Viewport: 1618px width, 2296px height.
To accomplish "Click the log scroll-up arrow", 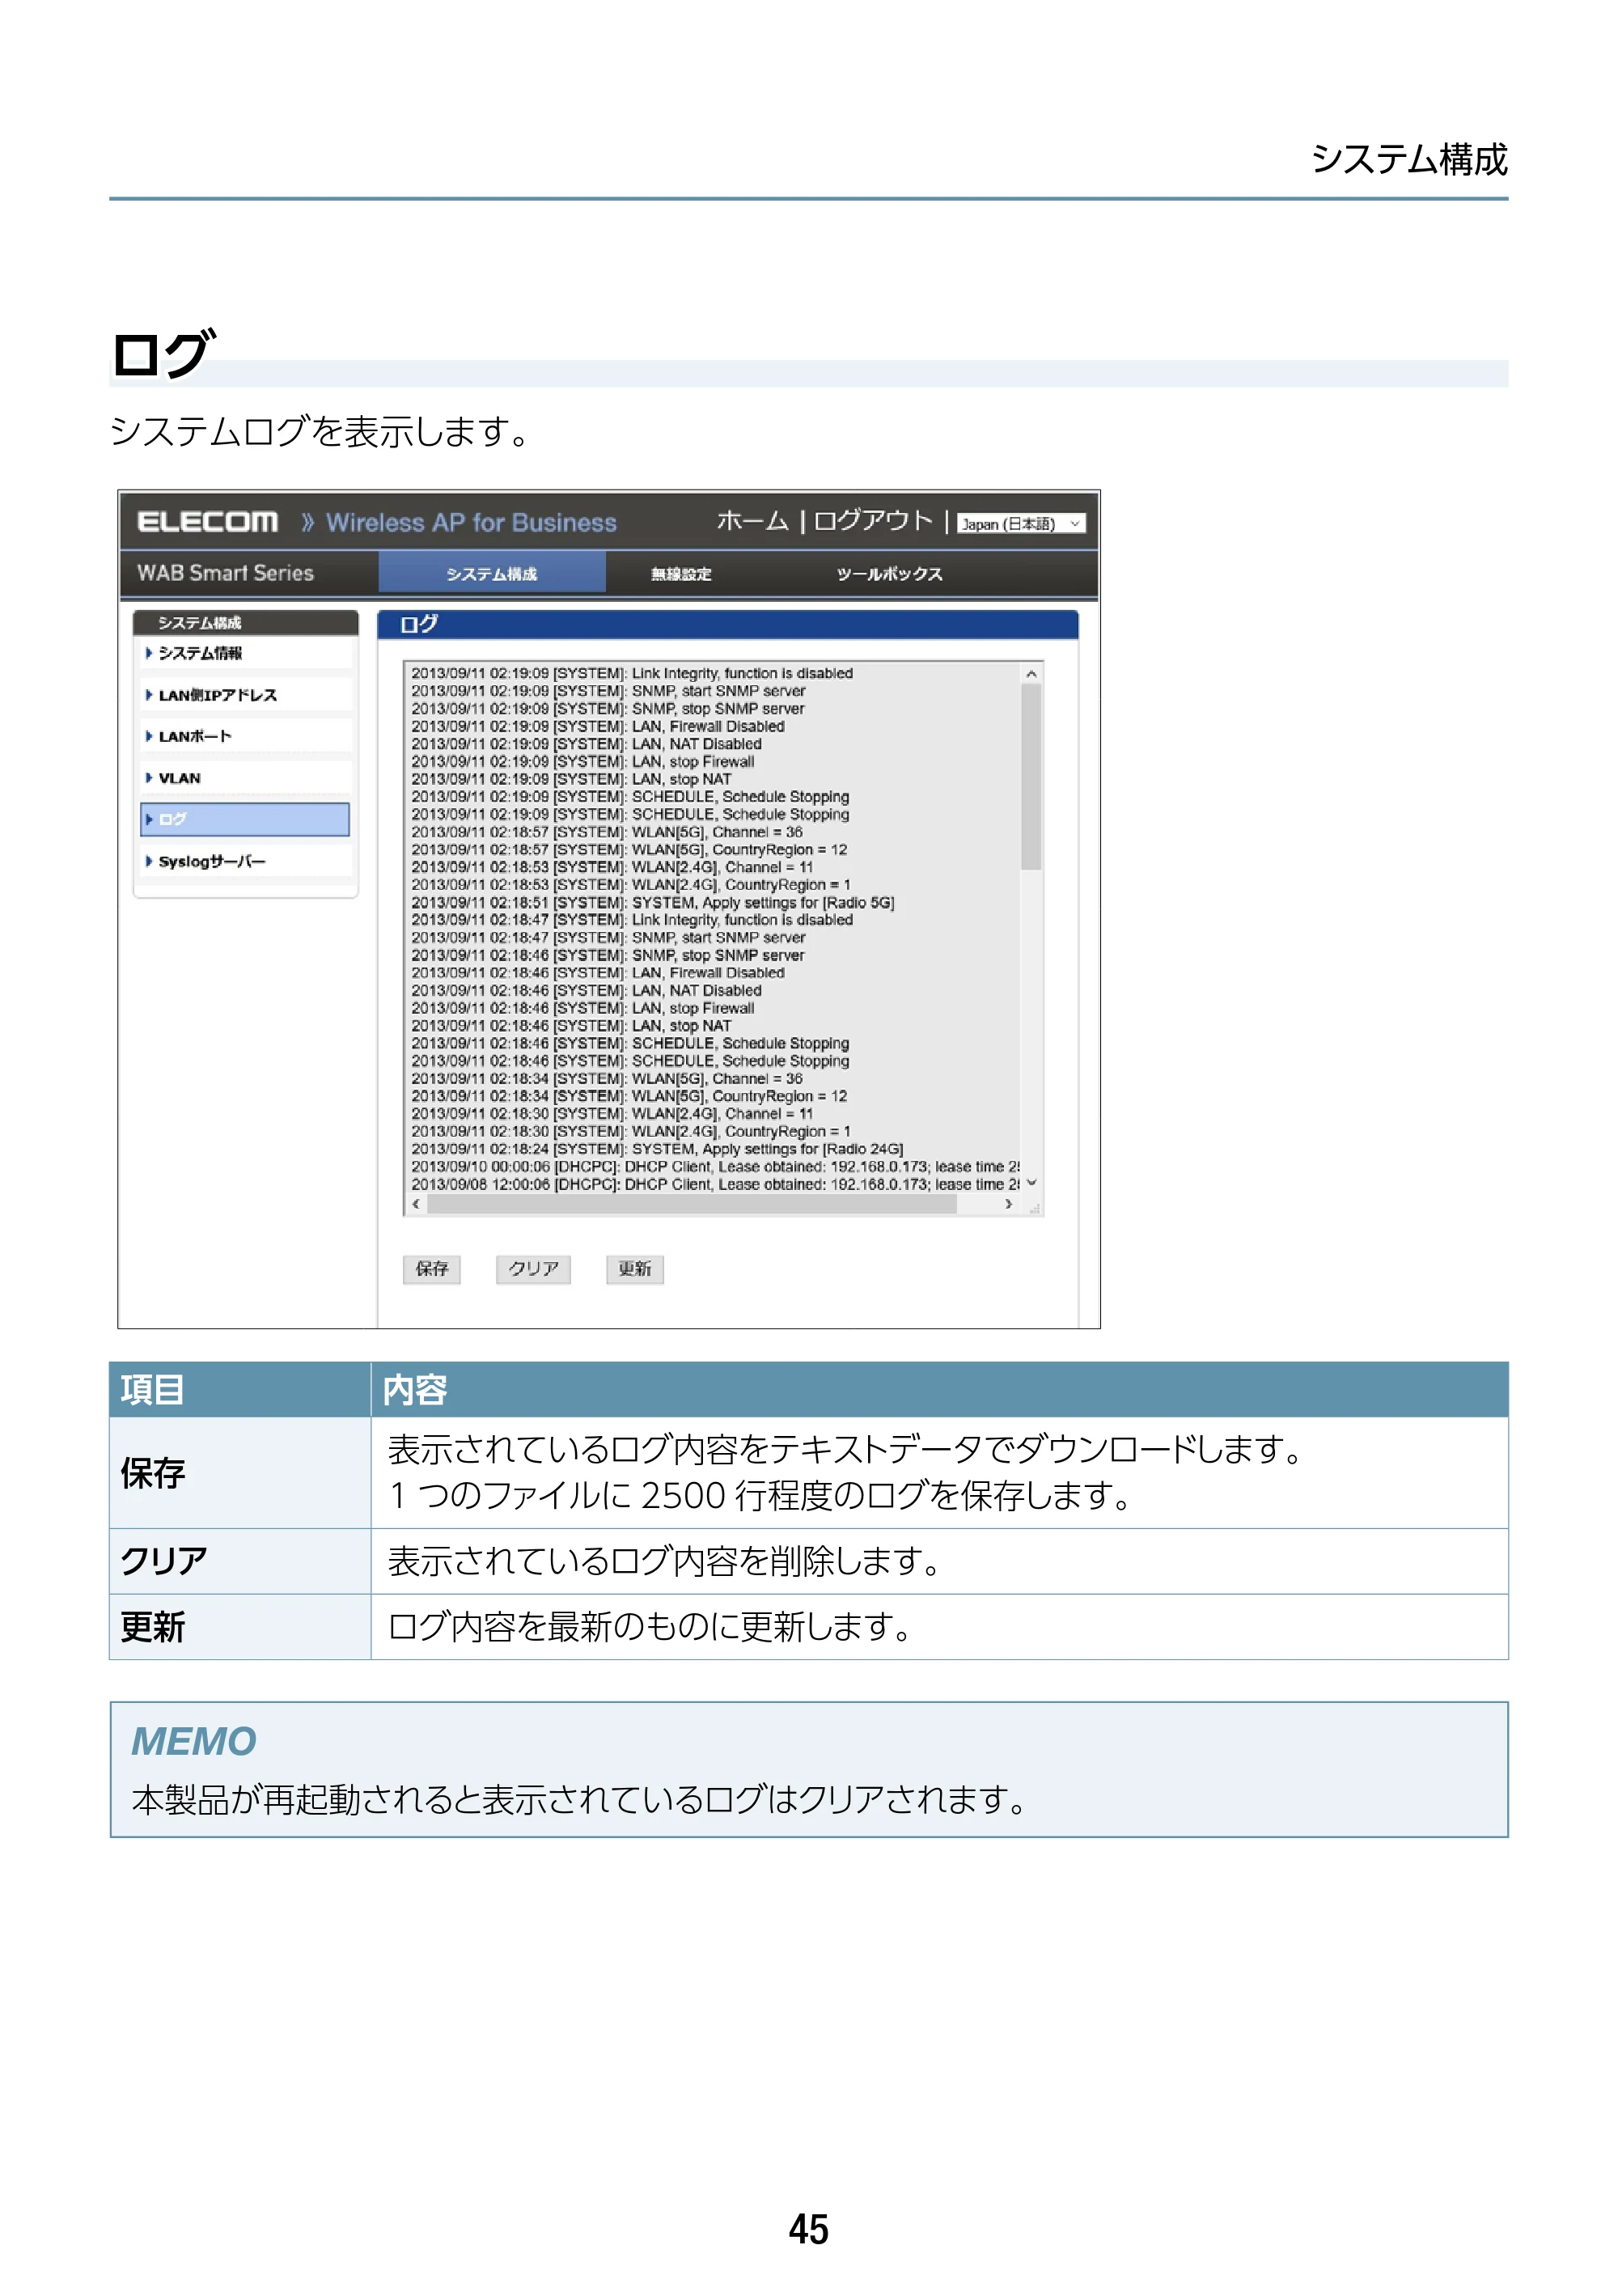I will pos(1031,674).
